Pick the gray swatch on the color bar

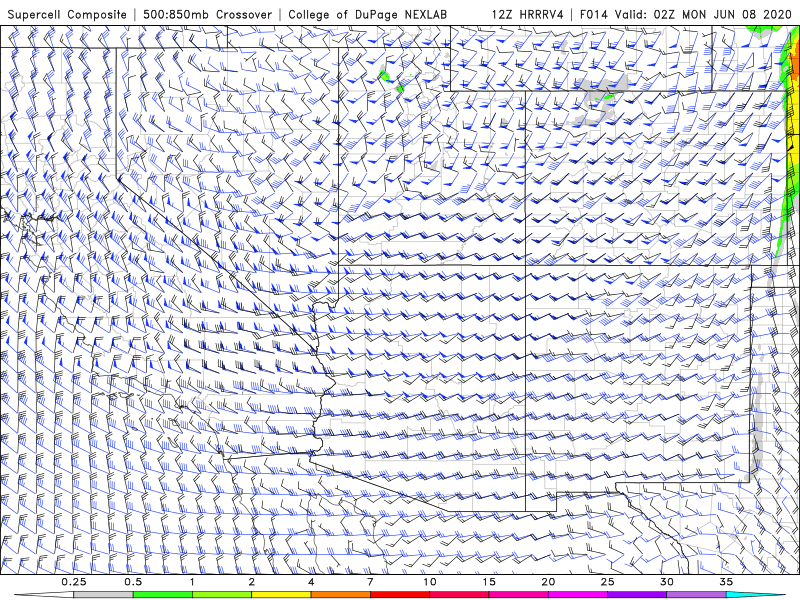pyautogui.click(x=104, y=595)
